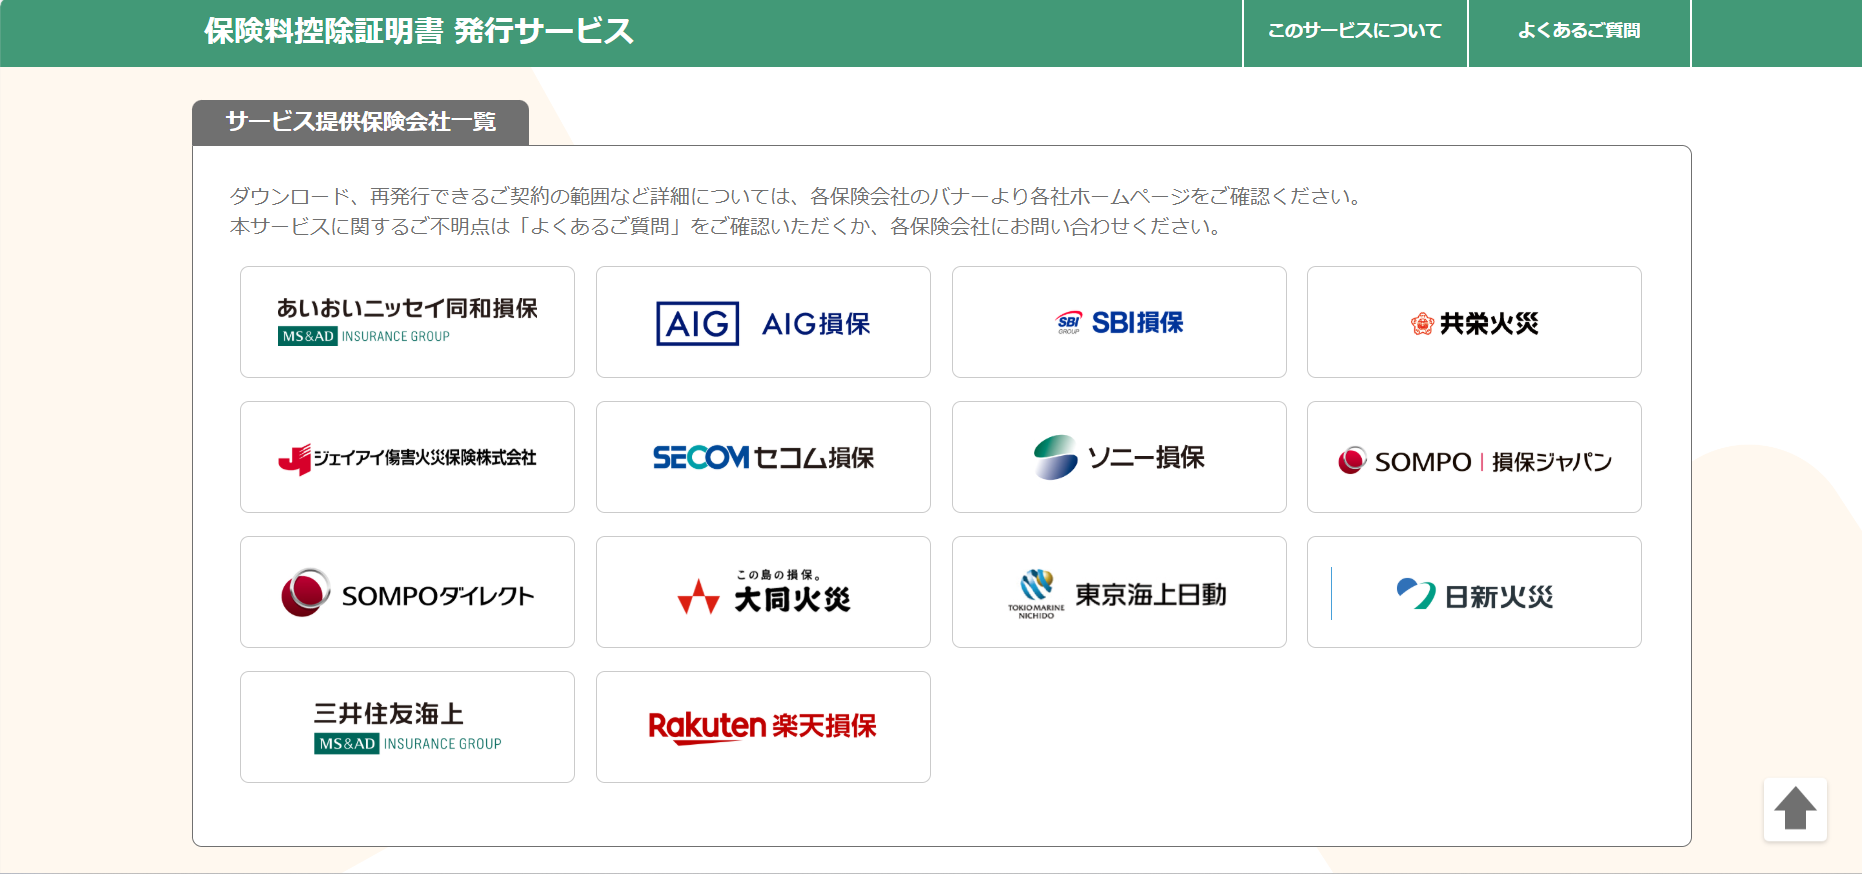Open the 共栄火災 banner
Image resolution: width=1862 pixels, height=874 pixels.
tap(1474, 322)
